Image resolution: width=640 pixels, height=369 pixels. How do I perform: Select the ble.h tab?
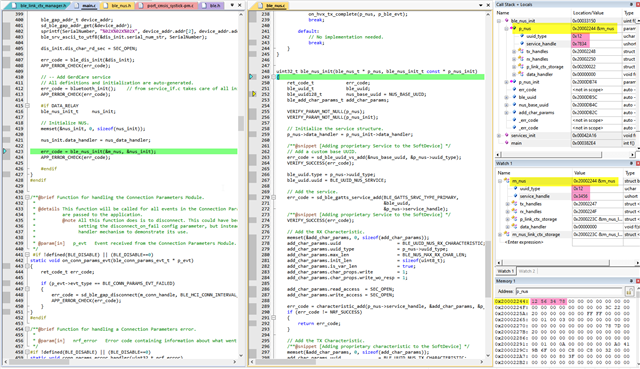coord(212,6)
